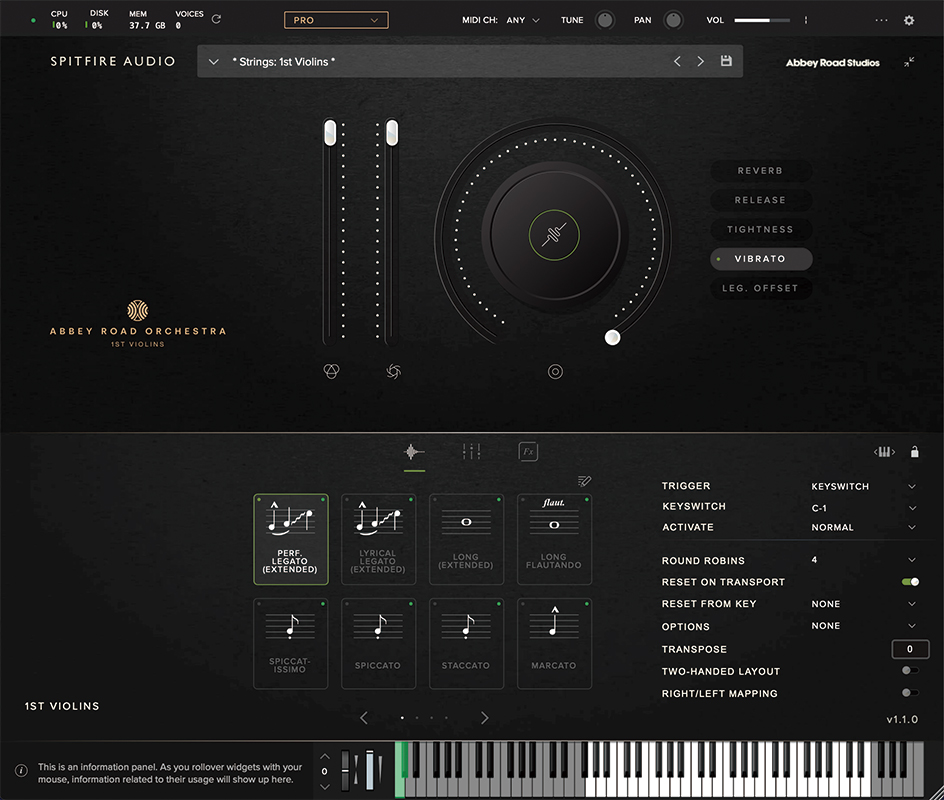Viewport: 944px width, 800px height.
Task: Toggle load dot on Spiccato tile
Action: tap(411, 603)
